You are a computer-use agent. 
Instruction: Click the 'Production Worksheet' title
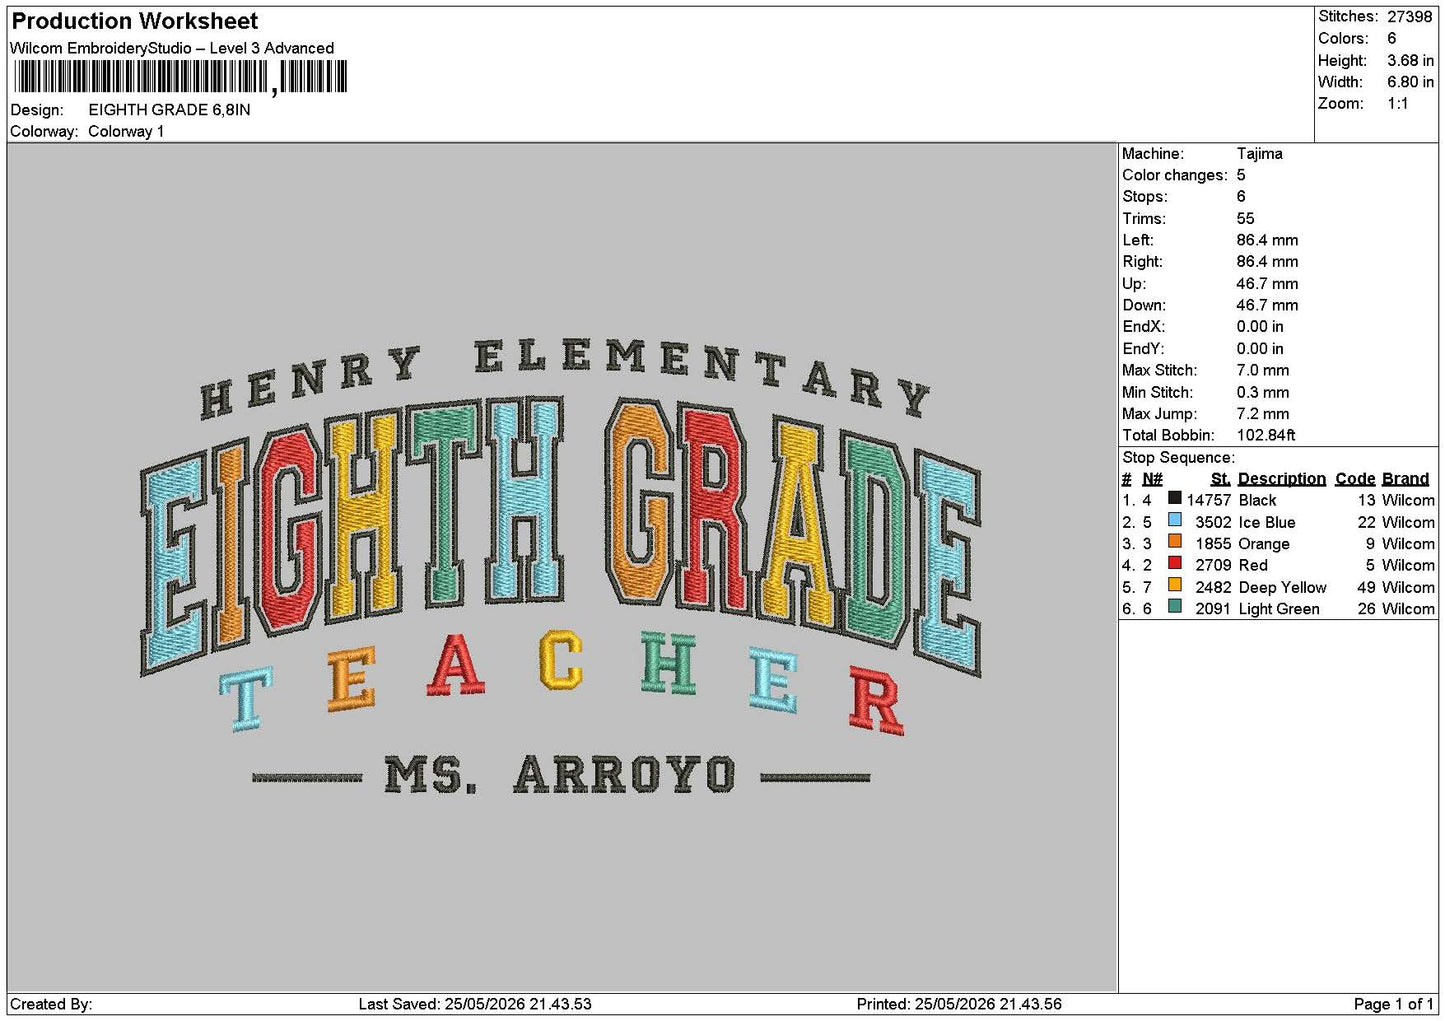(x=134, y=21)
